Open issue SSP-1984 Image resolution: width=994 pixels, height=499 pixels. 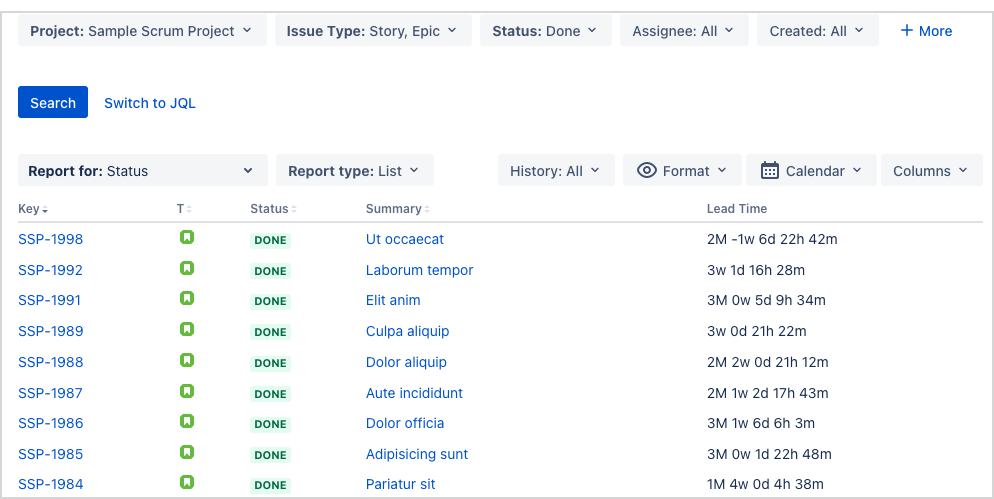(x=50, y=484)
